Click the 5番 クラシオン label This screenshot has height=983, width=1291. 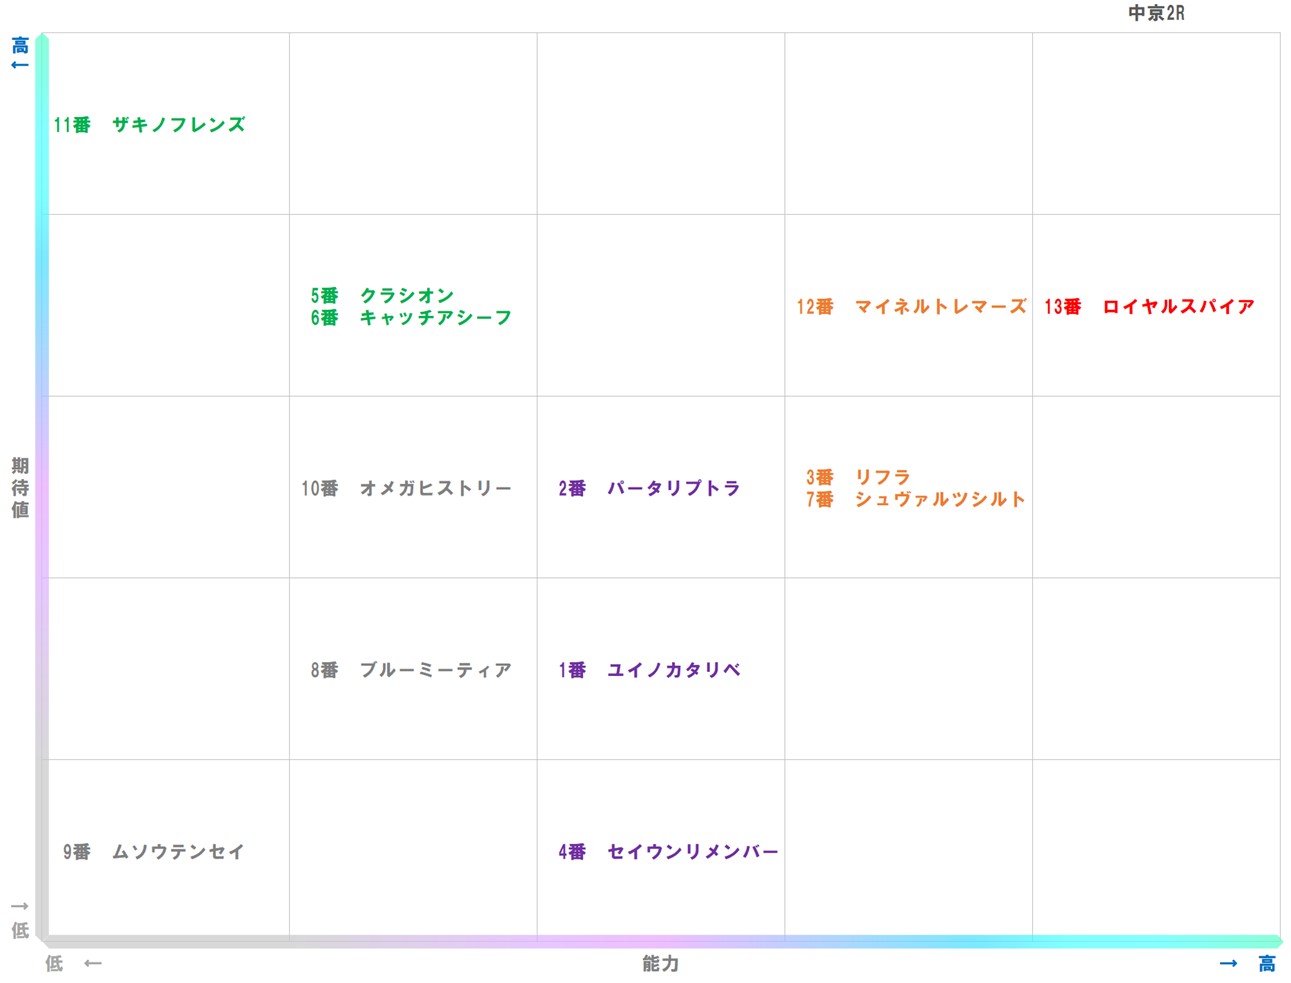tap(383, 295)
